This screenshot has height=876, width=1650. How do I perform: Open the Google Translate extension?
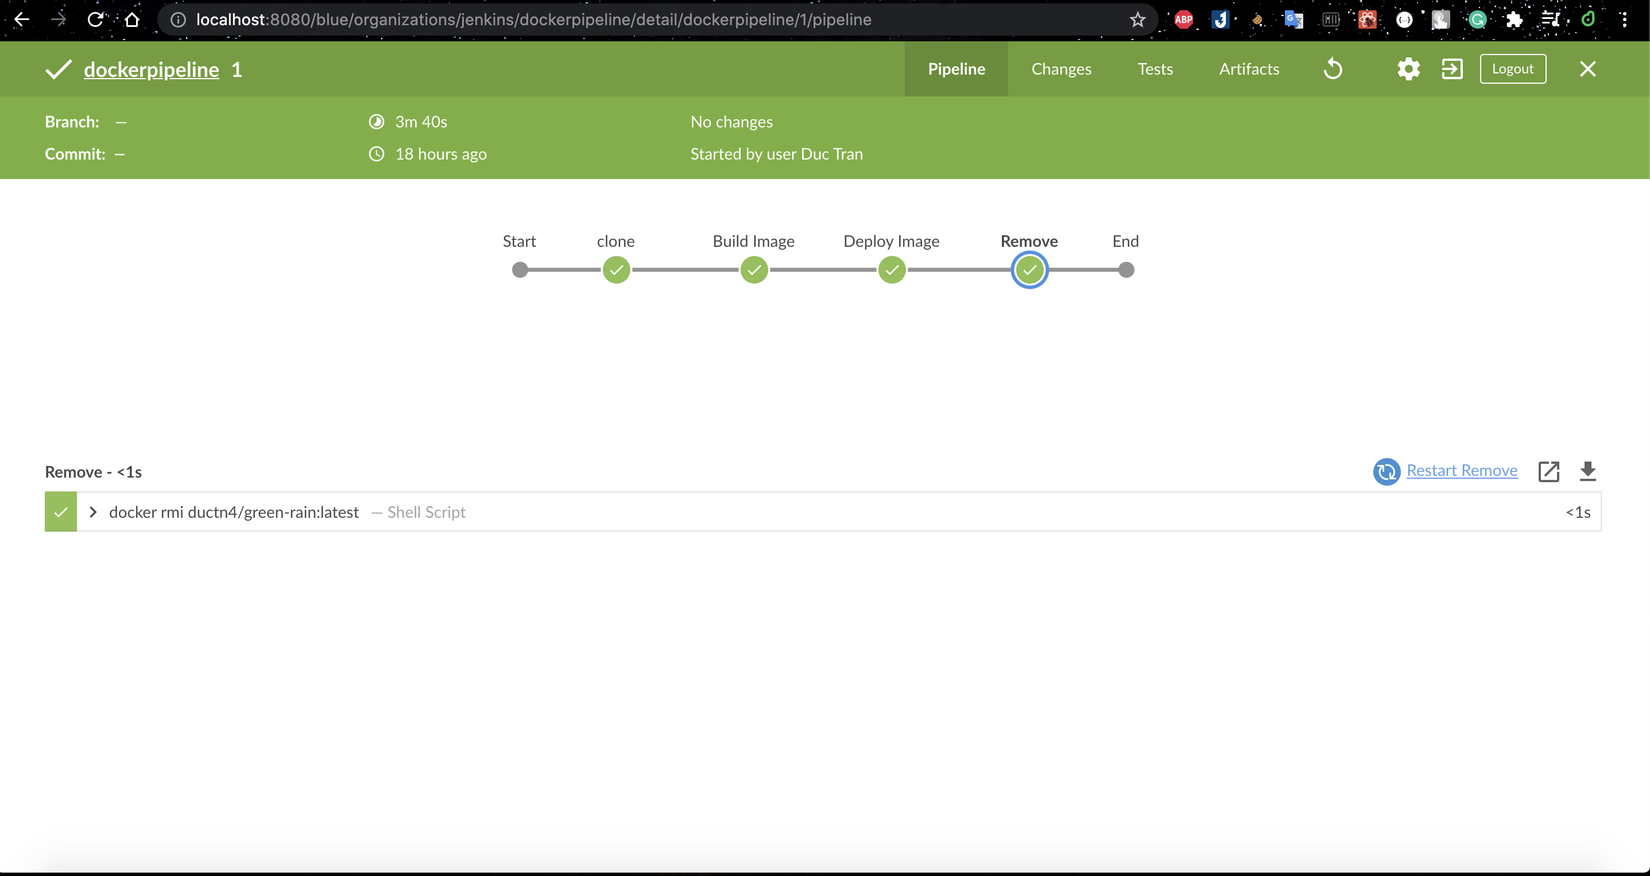tap(1294, 19)
